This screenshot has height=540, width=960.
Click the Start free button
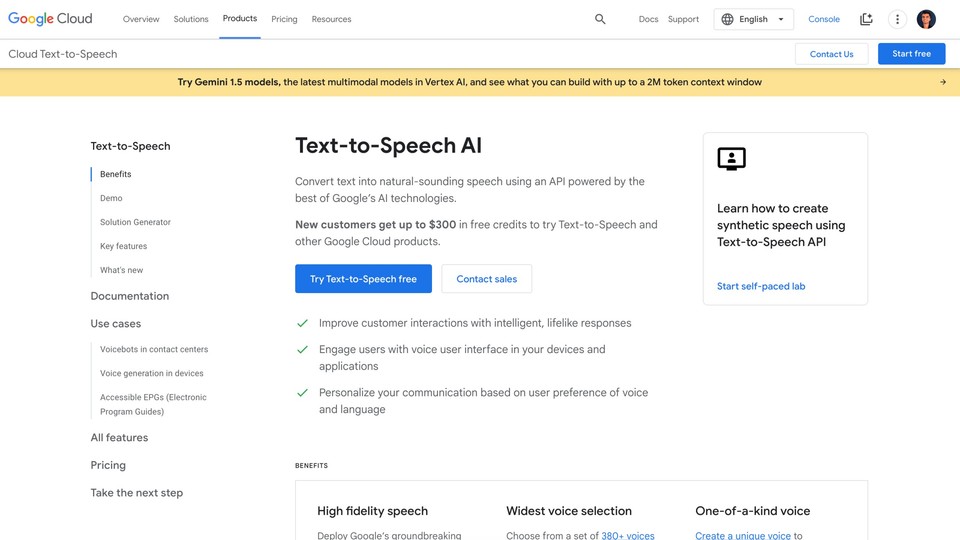point(912,54)
